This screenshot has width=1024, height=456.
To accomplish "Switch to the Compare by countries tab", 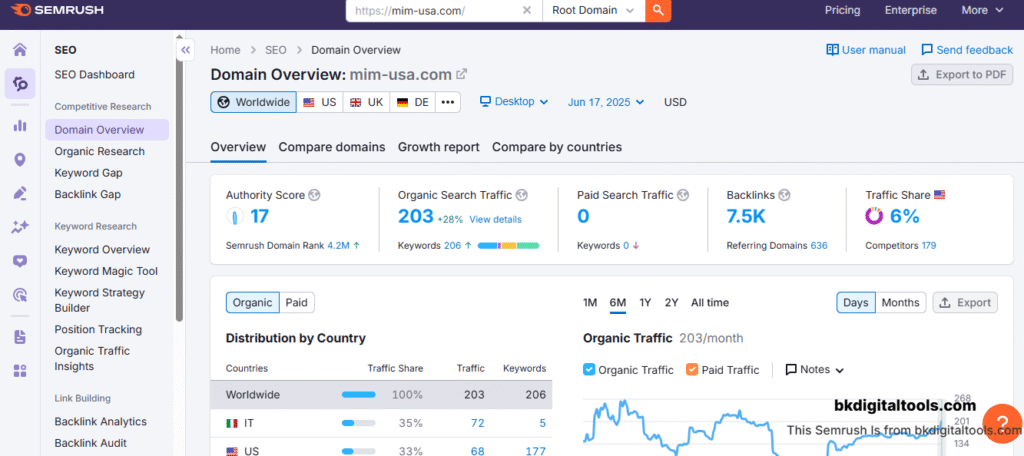I will [x=557, y=147].
